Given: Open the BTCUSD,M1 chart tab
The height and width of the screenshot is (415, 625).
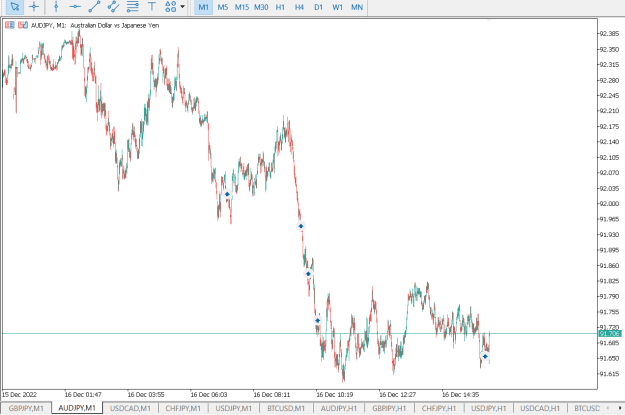Looking at the screenshot, I should pyautogui.click(x=286, y=408).
